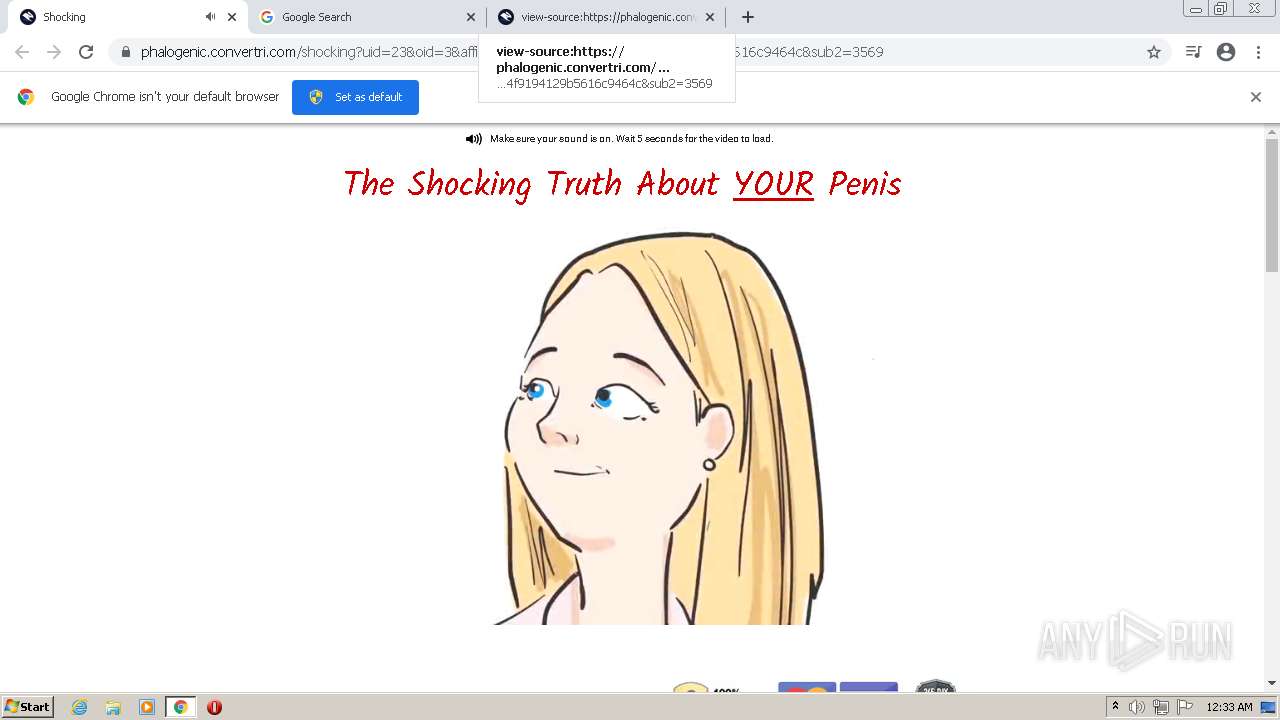The image size is (1280, 720).
Task: Open File Explorer from taskbar
Action: coord(113,707)
